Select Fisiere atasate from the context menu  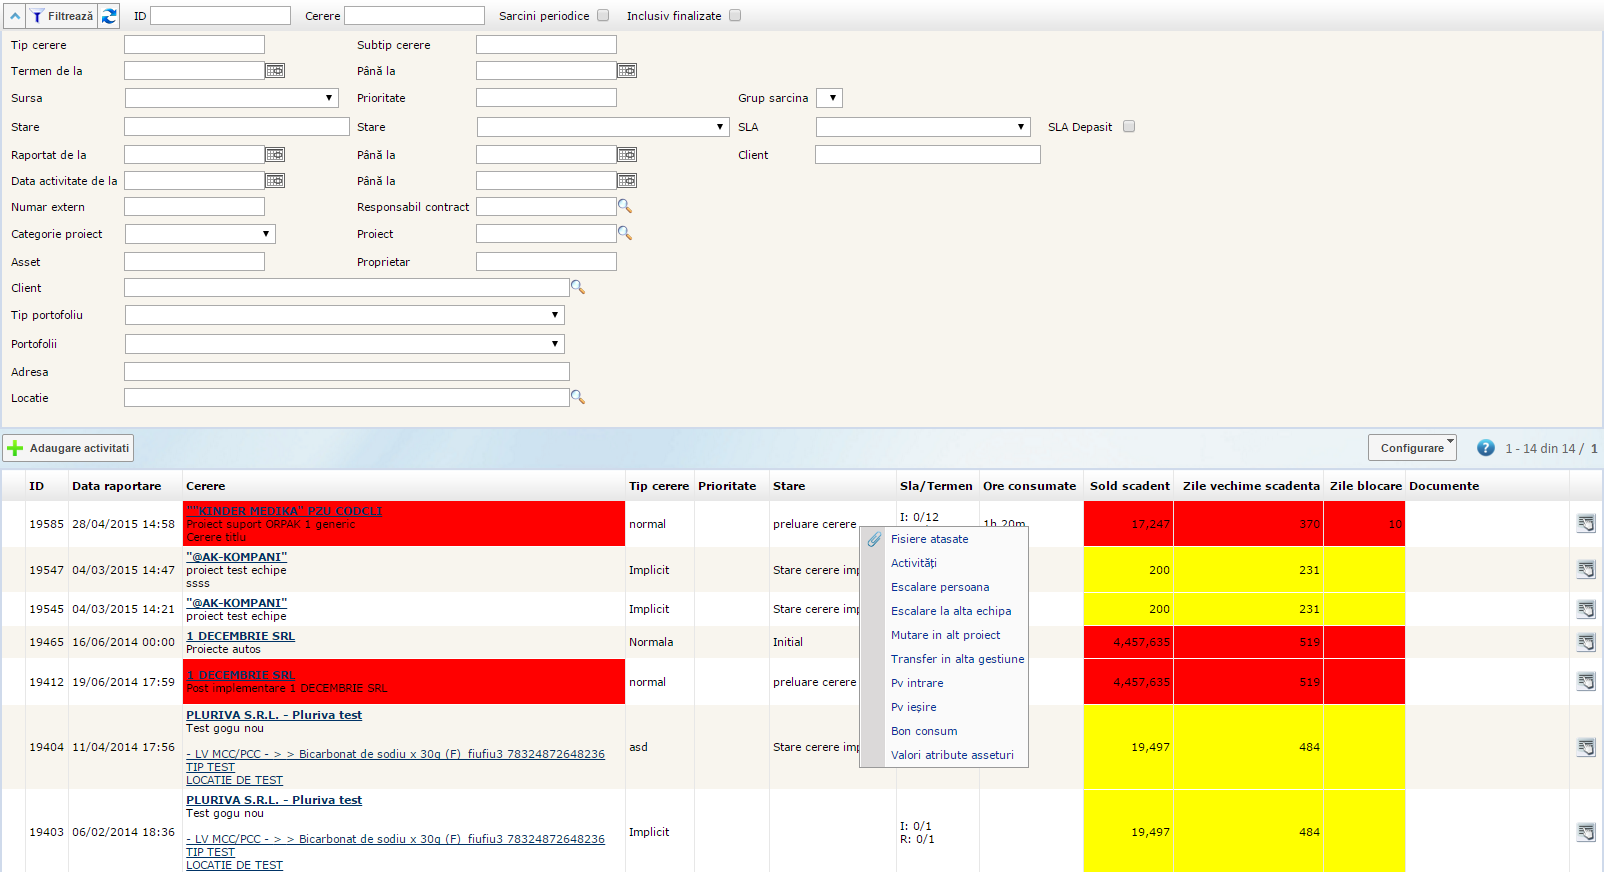tap(929, 539)
